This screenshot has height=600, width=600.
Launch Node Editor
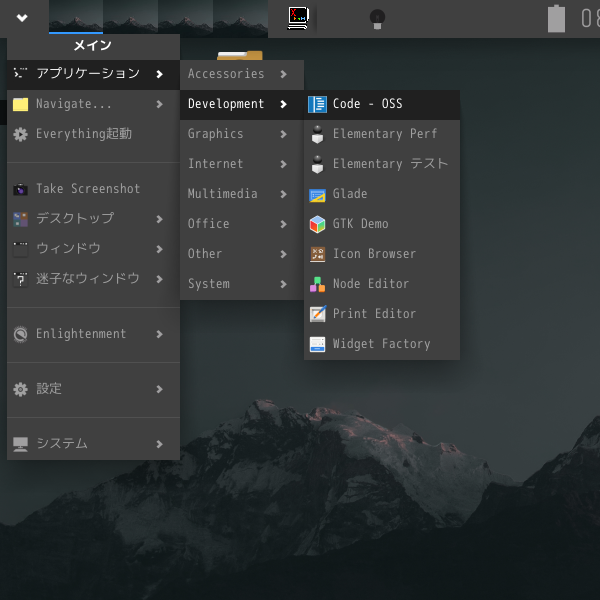[x=382, y=284]
